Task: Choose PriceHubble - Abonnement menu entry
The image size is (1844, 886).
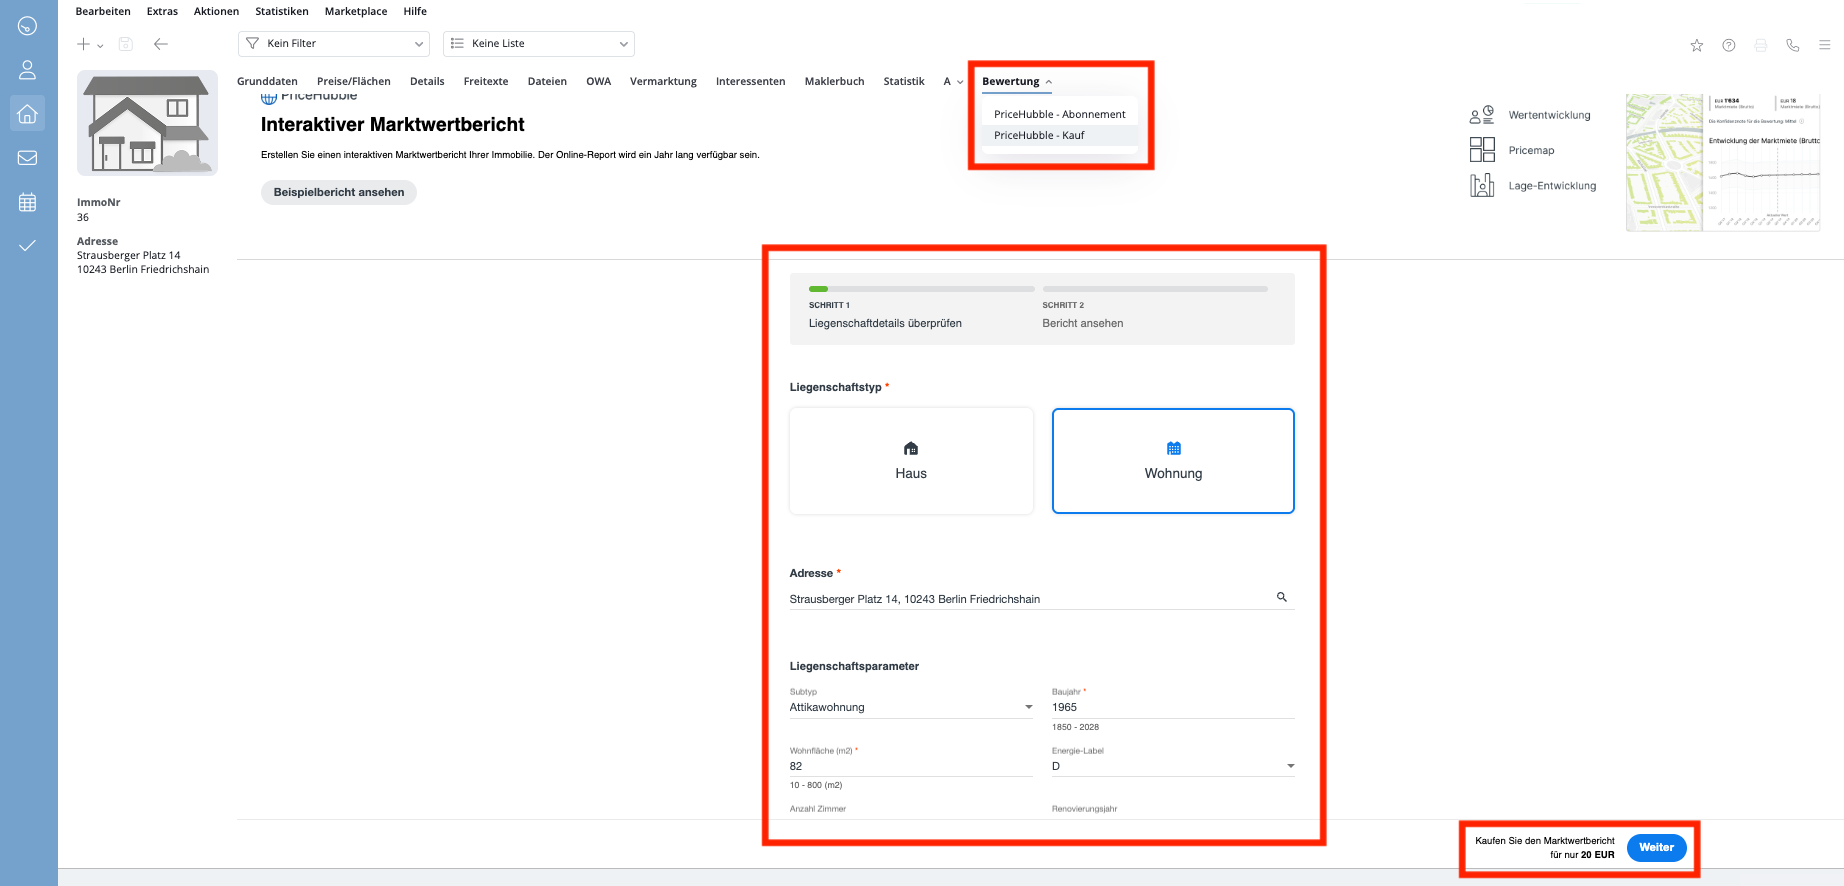Action: tap(1059, 114)
